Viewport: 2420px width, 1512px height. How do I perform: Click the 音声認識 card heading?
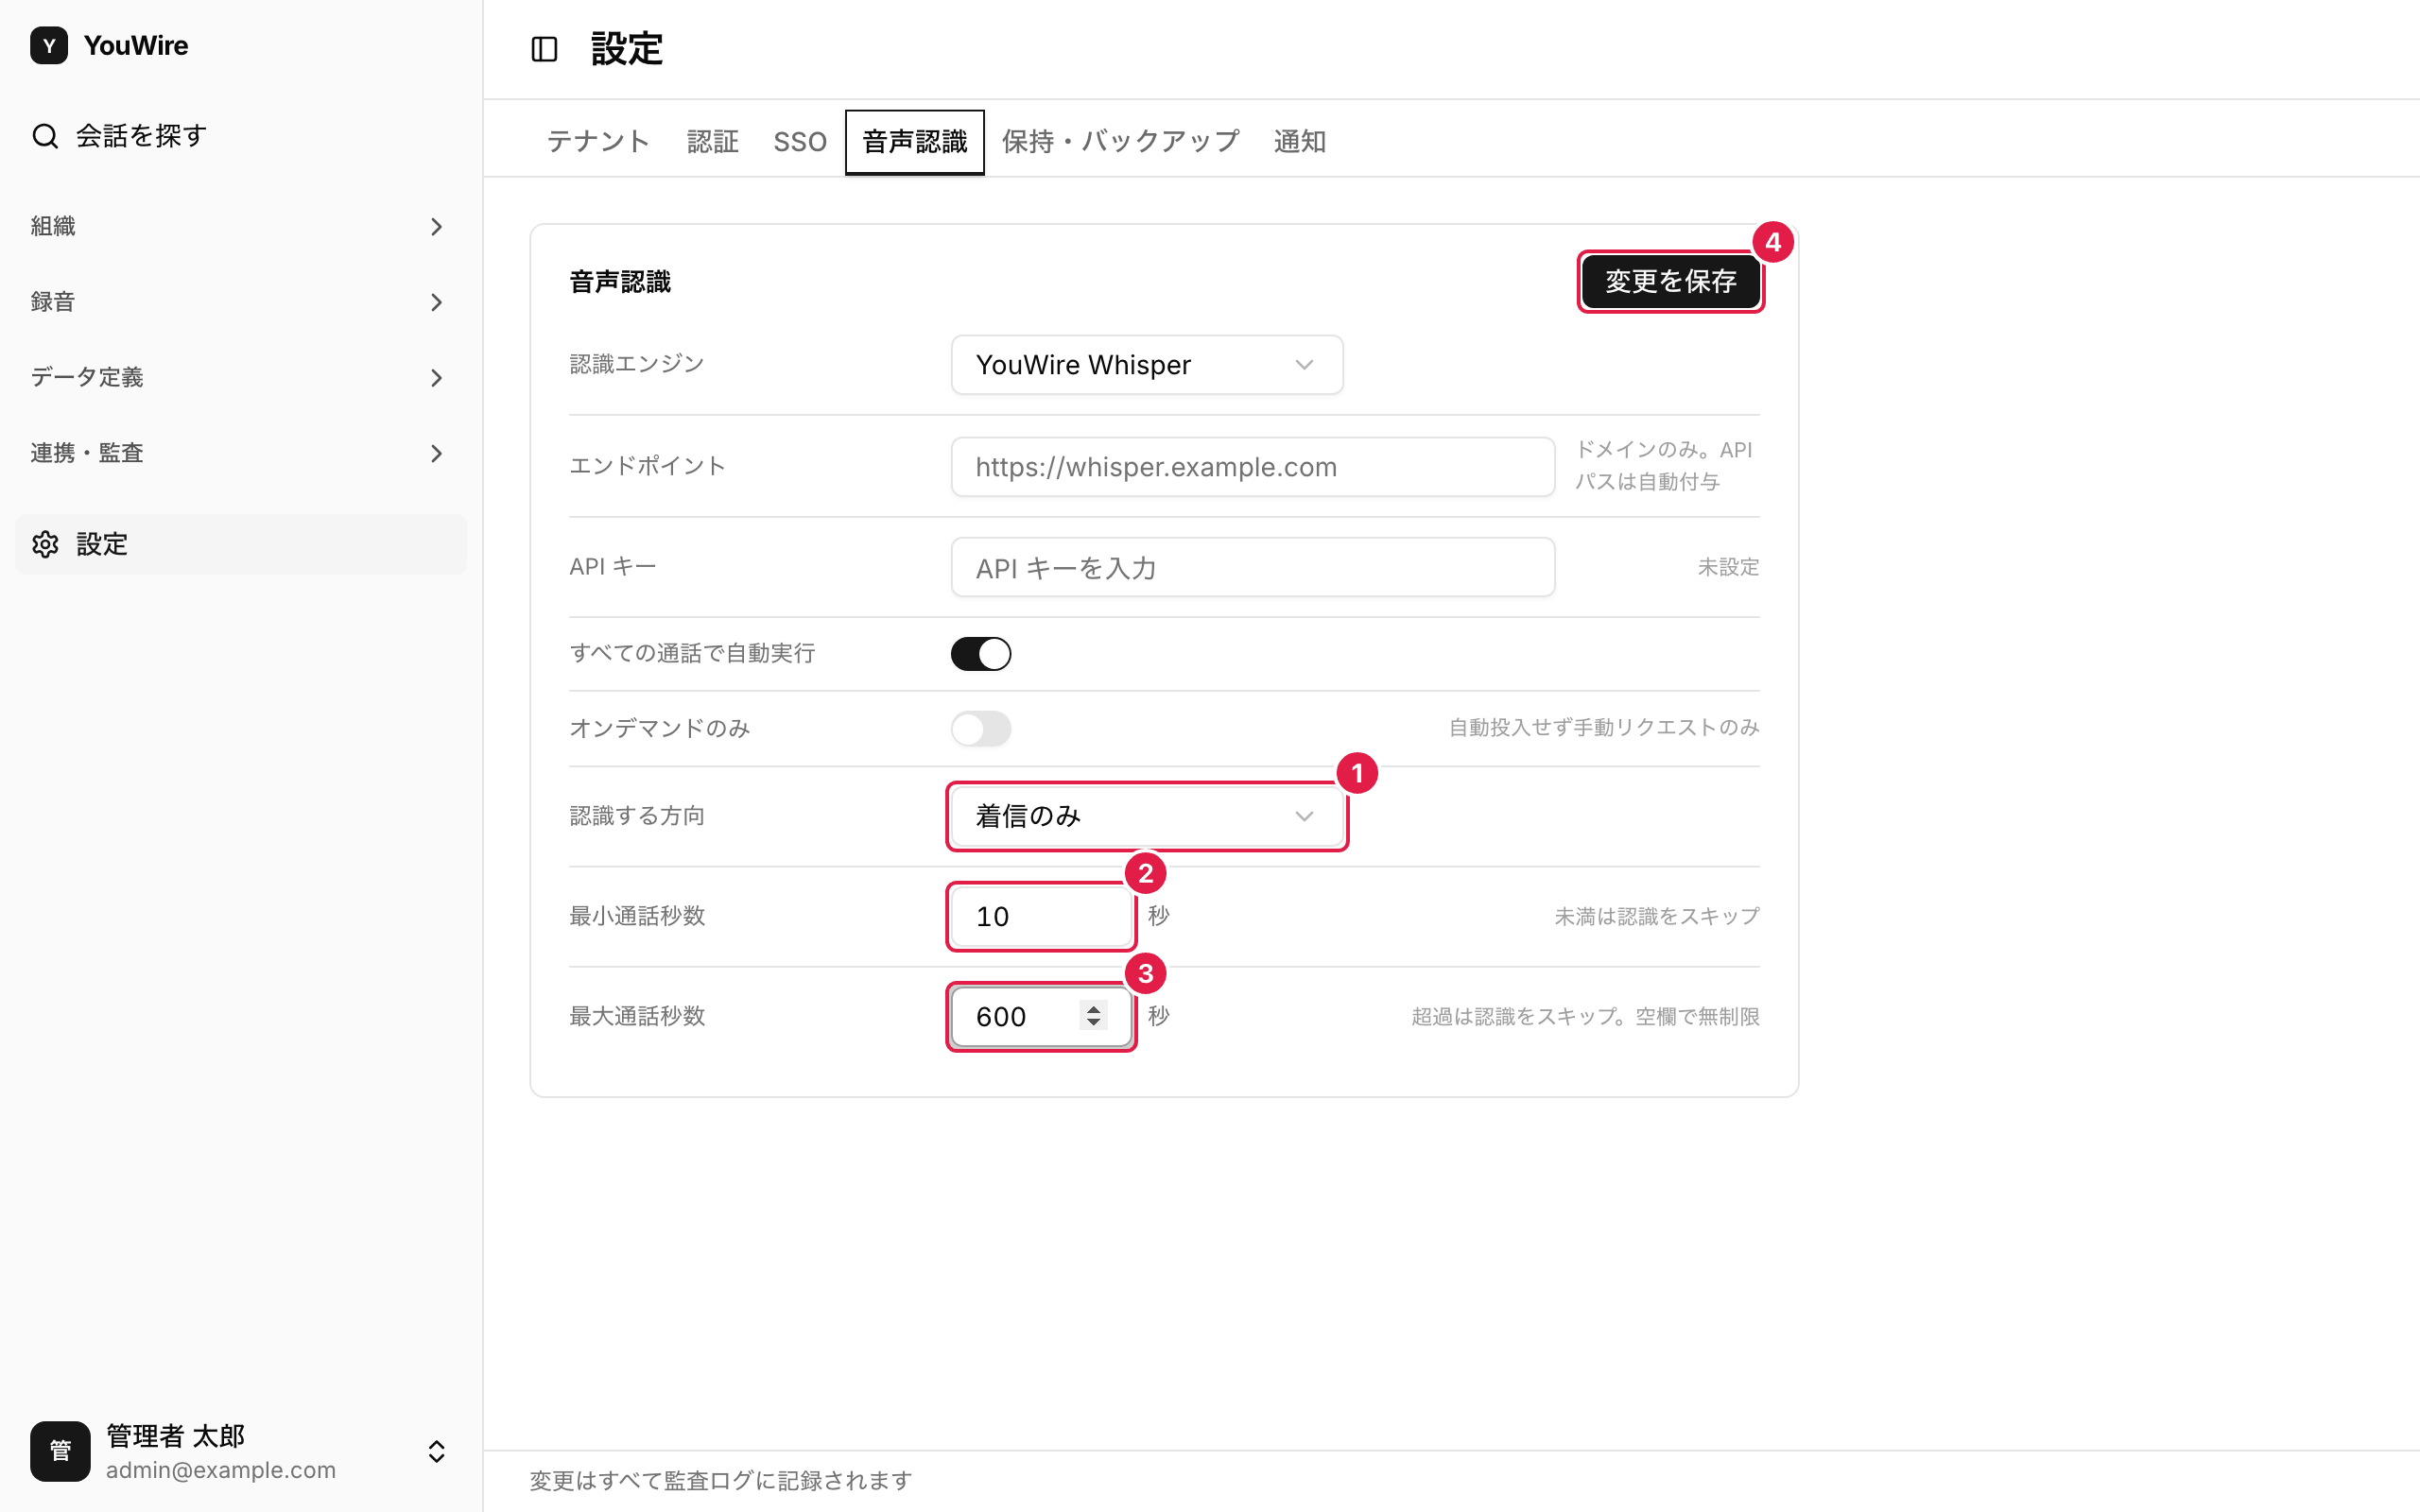coord(620,282)
